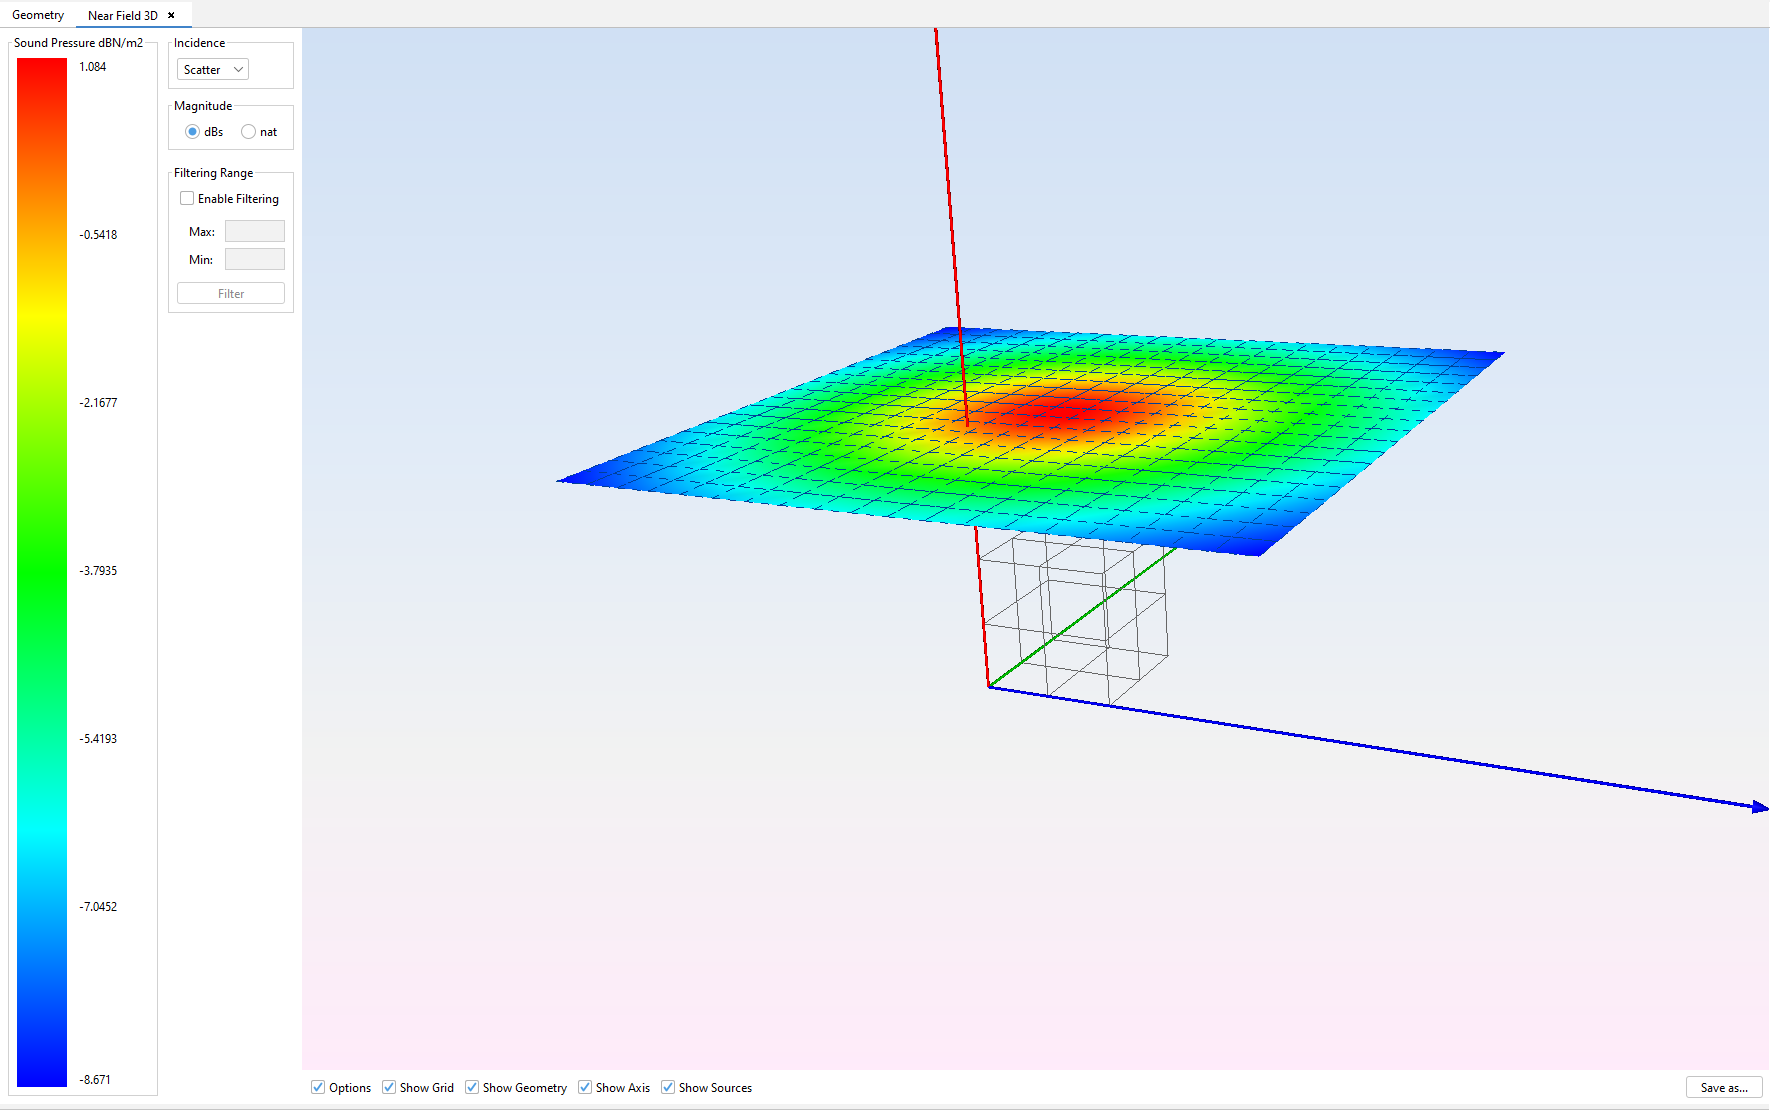Hide the grid with Show Grid
The height and width of the screenshot is (1110, 1770).
coord(389,1088)
